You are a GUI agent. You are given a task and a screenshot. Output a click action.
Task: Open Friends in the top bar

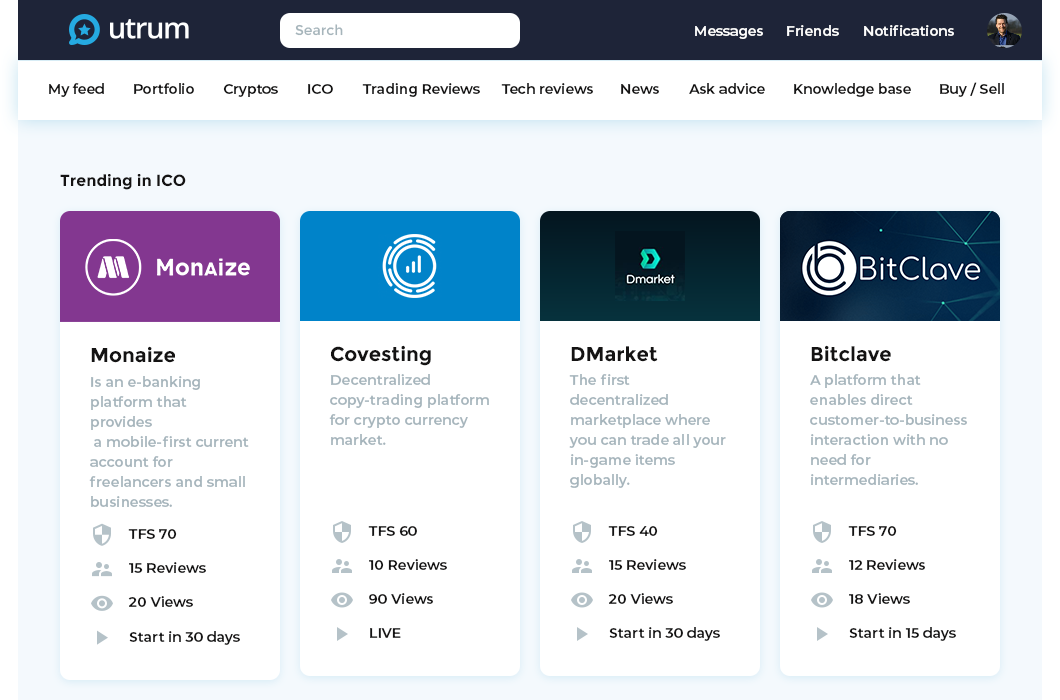(812, 31)
